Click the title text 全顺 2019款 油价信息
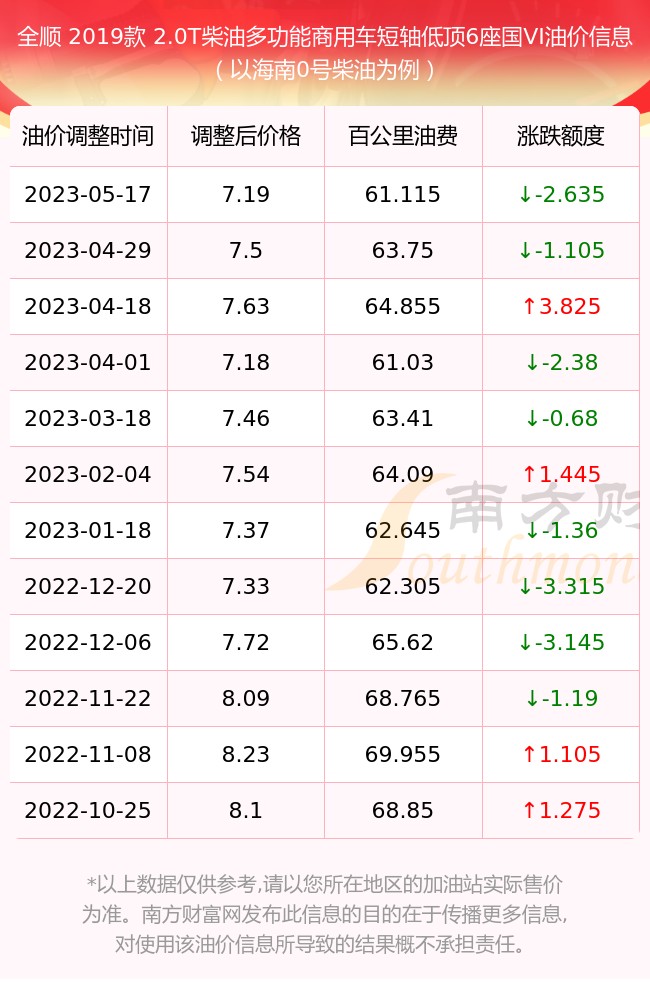The image size is (650, 1000). pos(325,37)
